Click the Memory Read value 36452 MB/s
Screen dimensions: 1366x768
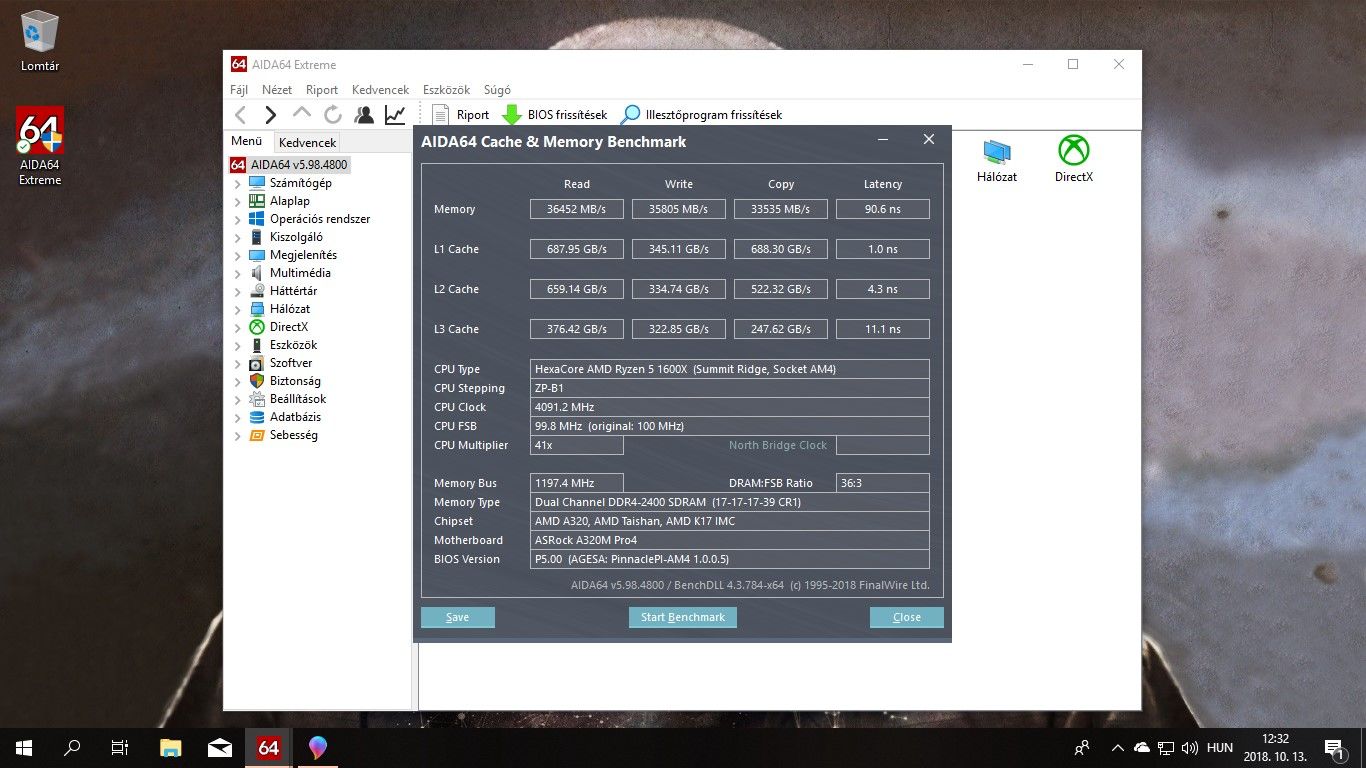577,209
